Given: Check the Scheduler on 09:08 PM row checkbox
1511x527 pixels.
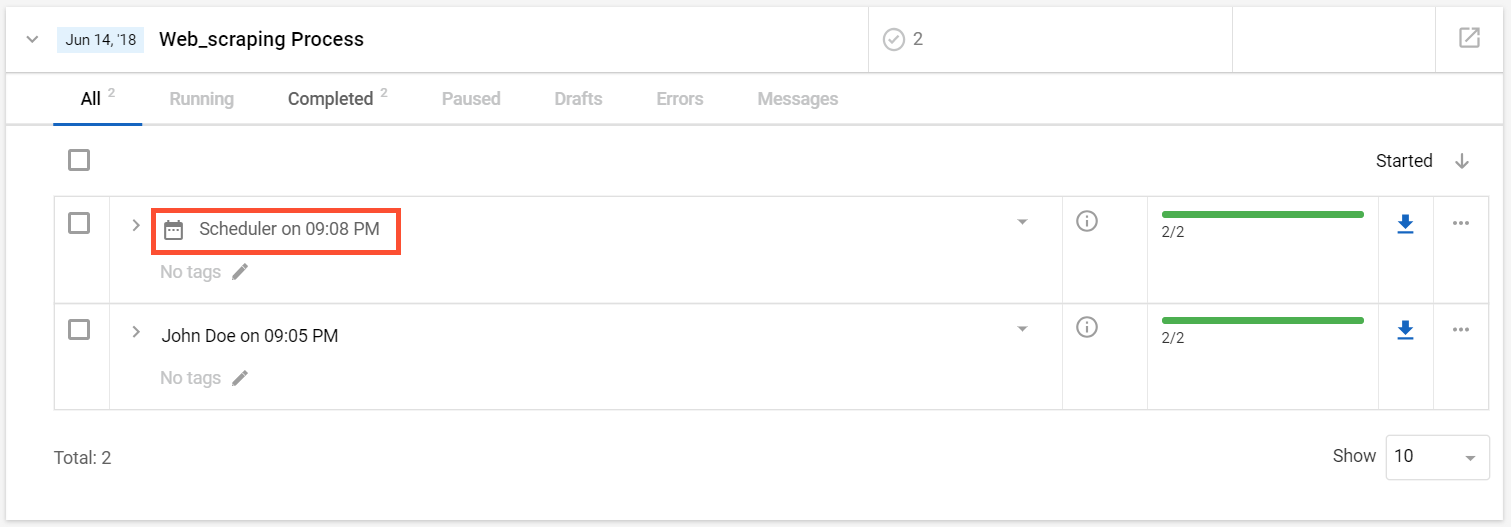Looking at the screenshot, I should (79, 223).
